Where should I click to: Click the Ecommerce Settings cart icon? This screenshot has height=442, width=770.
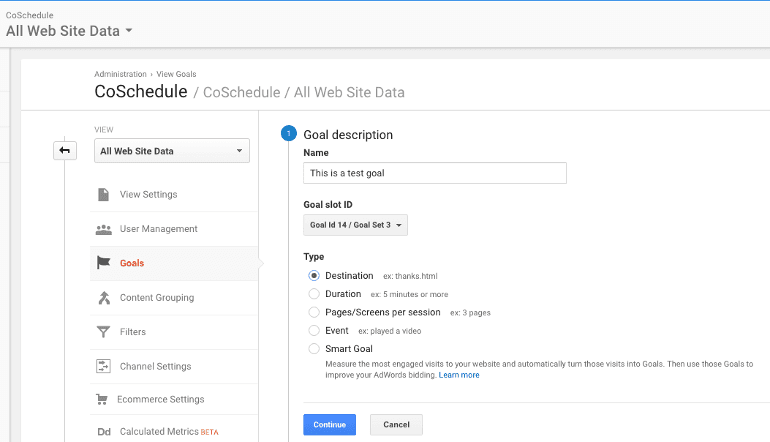tap(102, 399)
